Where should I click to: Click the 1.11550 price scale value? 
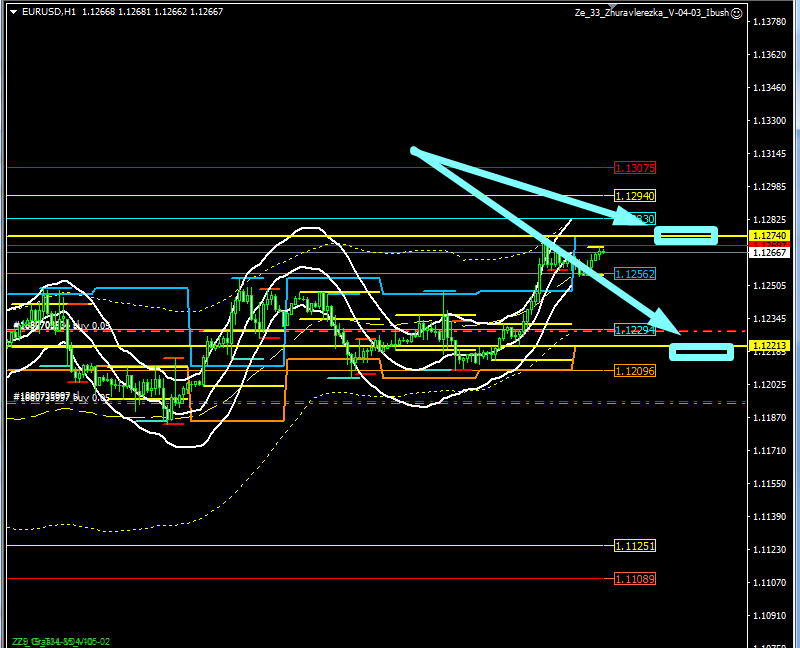(x=769, y=484)
